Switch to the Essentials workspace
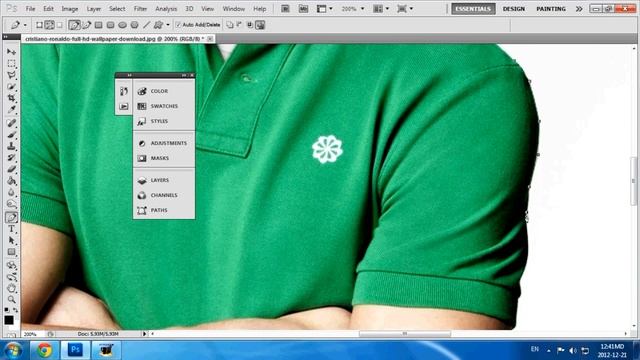640x360 pixels. pos(473,9)
